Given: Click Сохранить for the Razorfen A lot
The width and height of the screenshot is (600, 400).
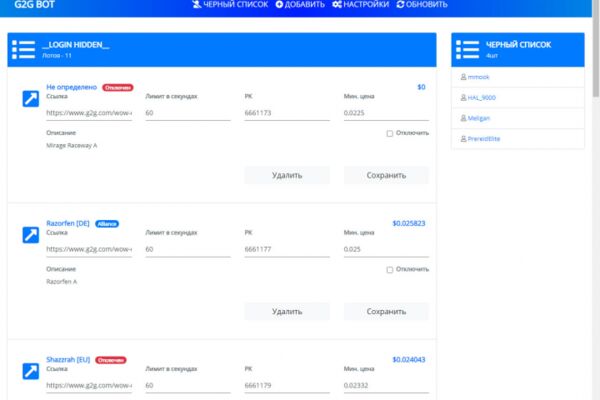Looking at the screenshot, I should (x=386, y=312).
